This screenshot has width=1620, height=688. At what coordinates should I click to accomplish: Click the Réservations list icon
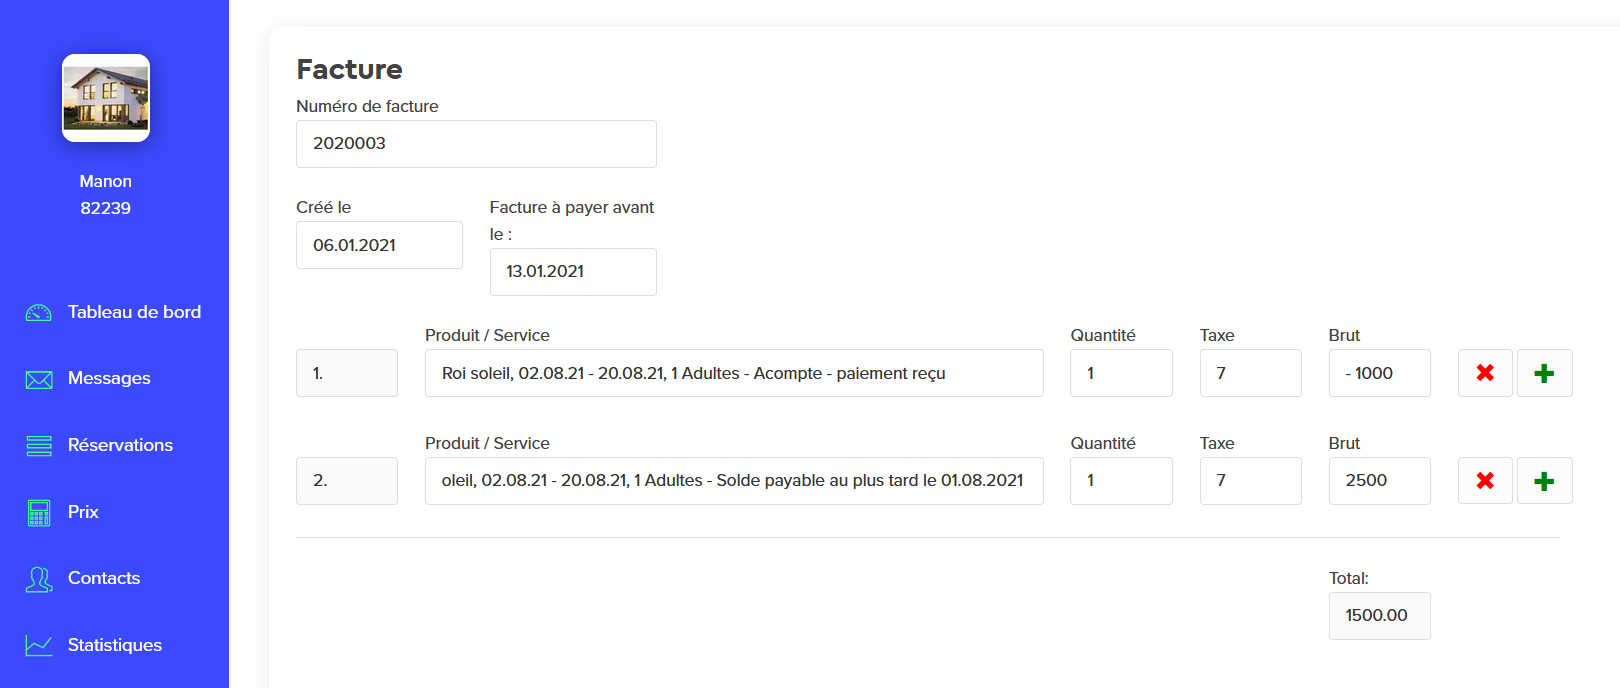(39, 446)
